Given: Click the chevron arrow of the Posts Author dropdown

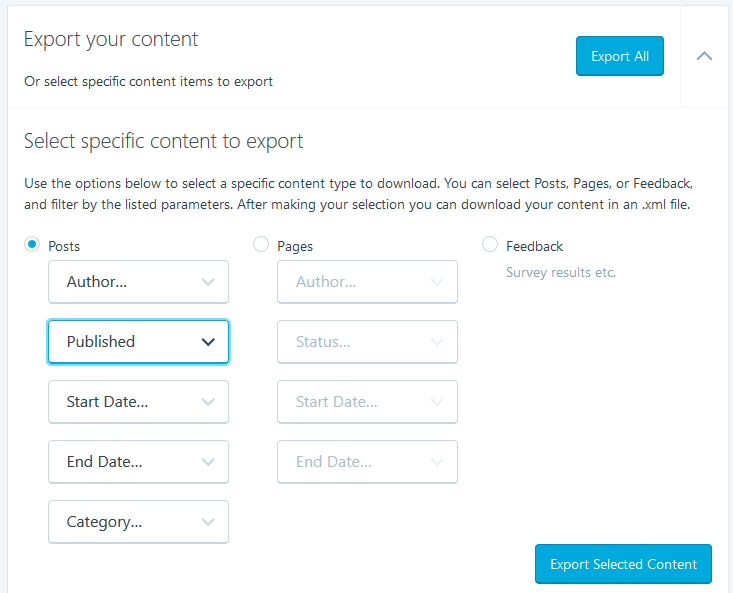Looking at the screenshot, I should coord(208,282).
